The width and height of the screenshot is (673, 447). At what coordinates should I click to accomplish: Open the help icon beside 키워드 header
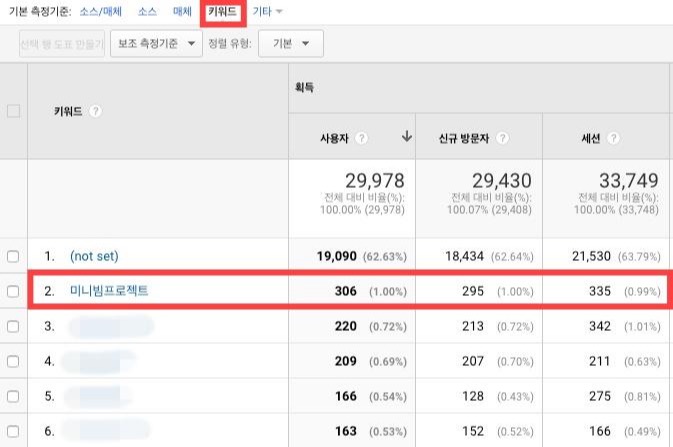(x=95, y=112)
